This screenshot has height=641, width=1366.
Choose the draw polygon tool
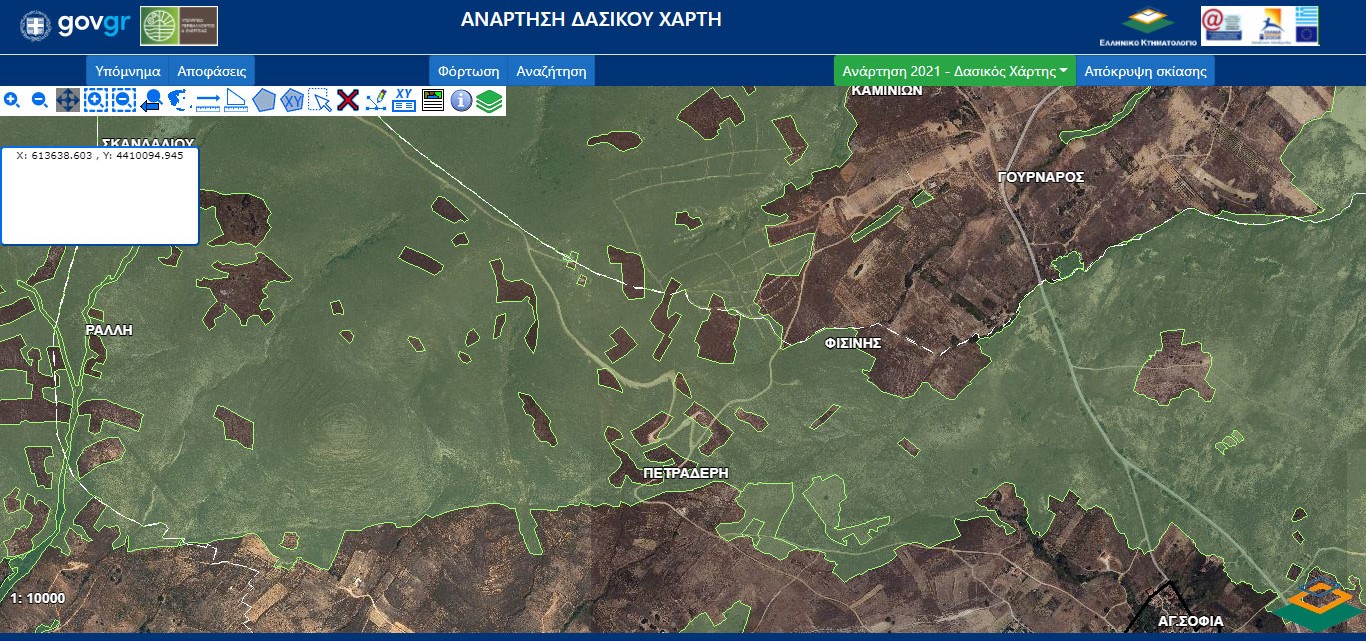pos(264,100)
